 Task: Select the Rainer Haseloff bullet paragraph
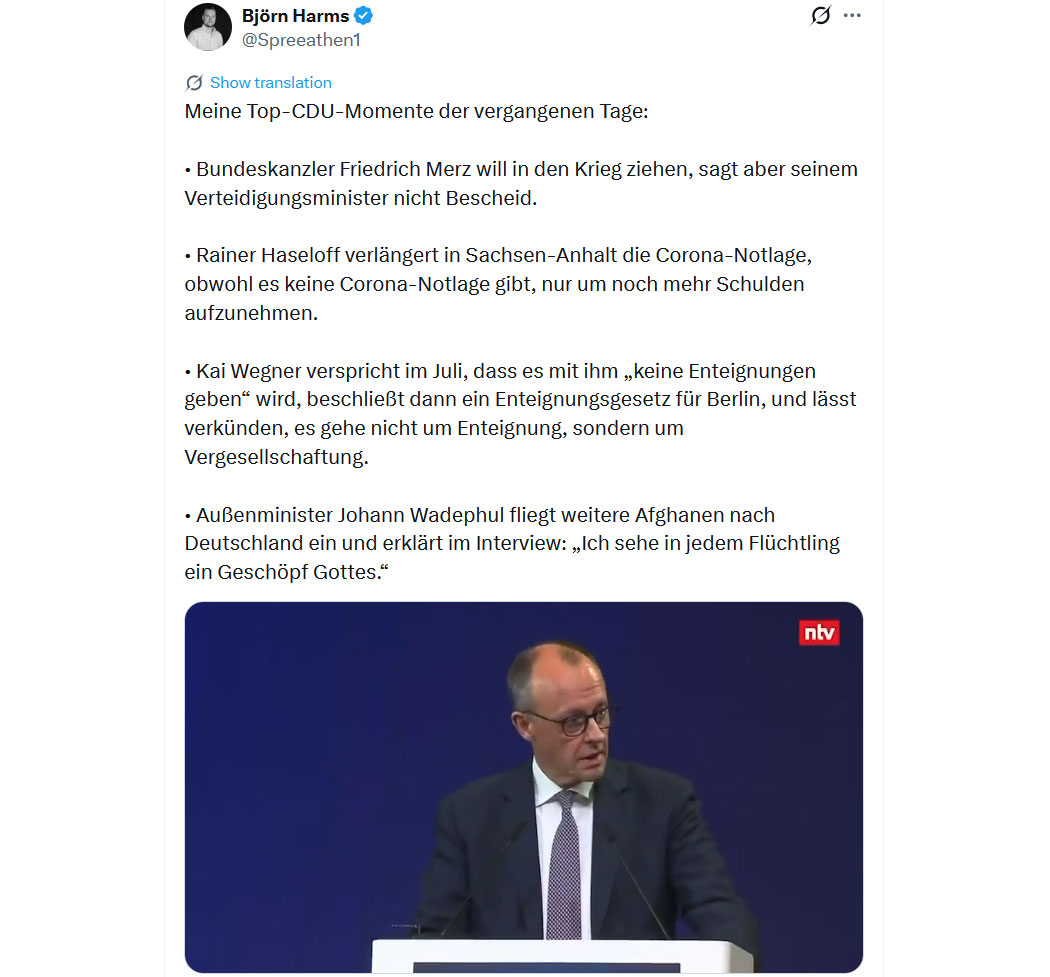click(x=499, y=284)
